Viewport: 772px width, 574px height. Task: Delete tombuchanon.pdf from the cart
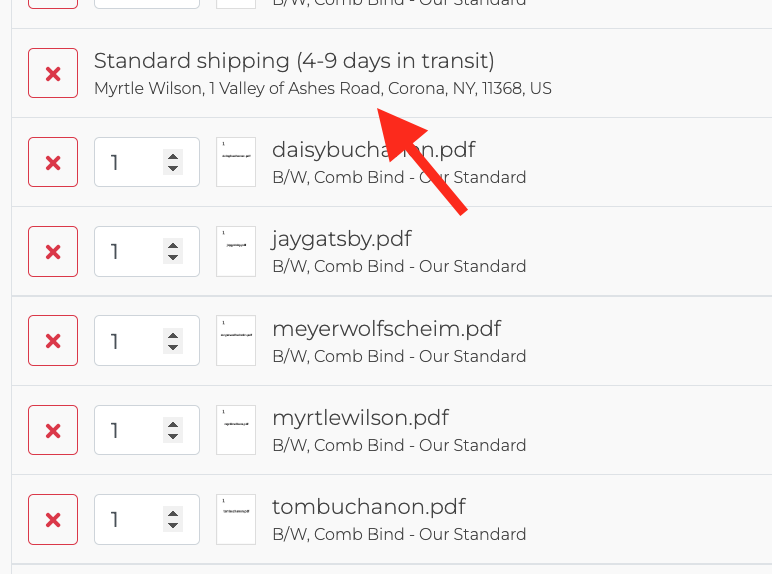click(53, 519)
